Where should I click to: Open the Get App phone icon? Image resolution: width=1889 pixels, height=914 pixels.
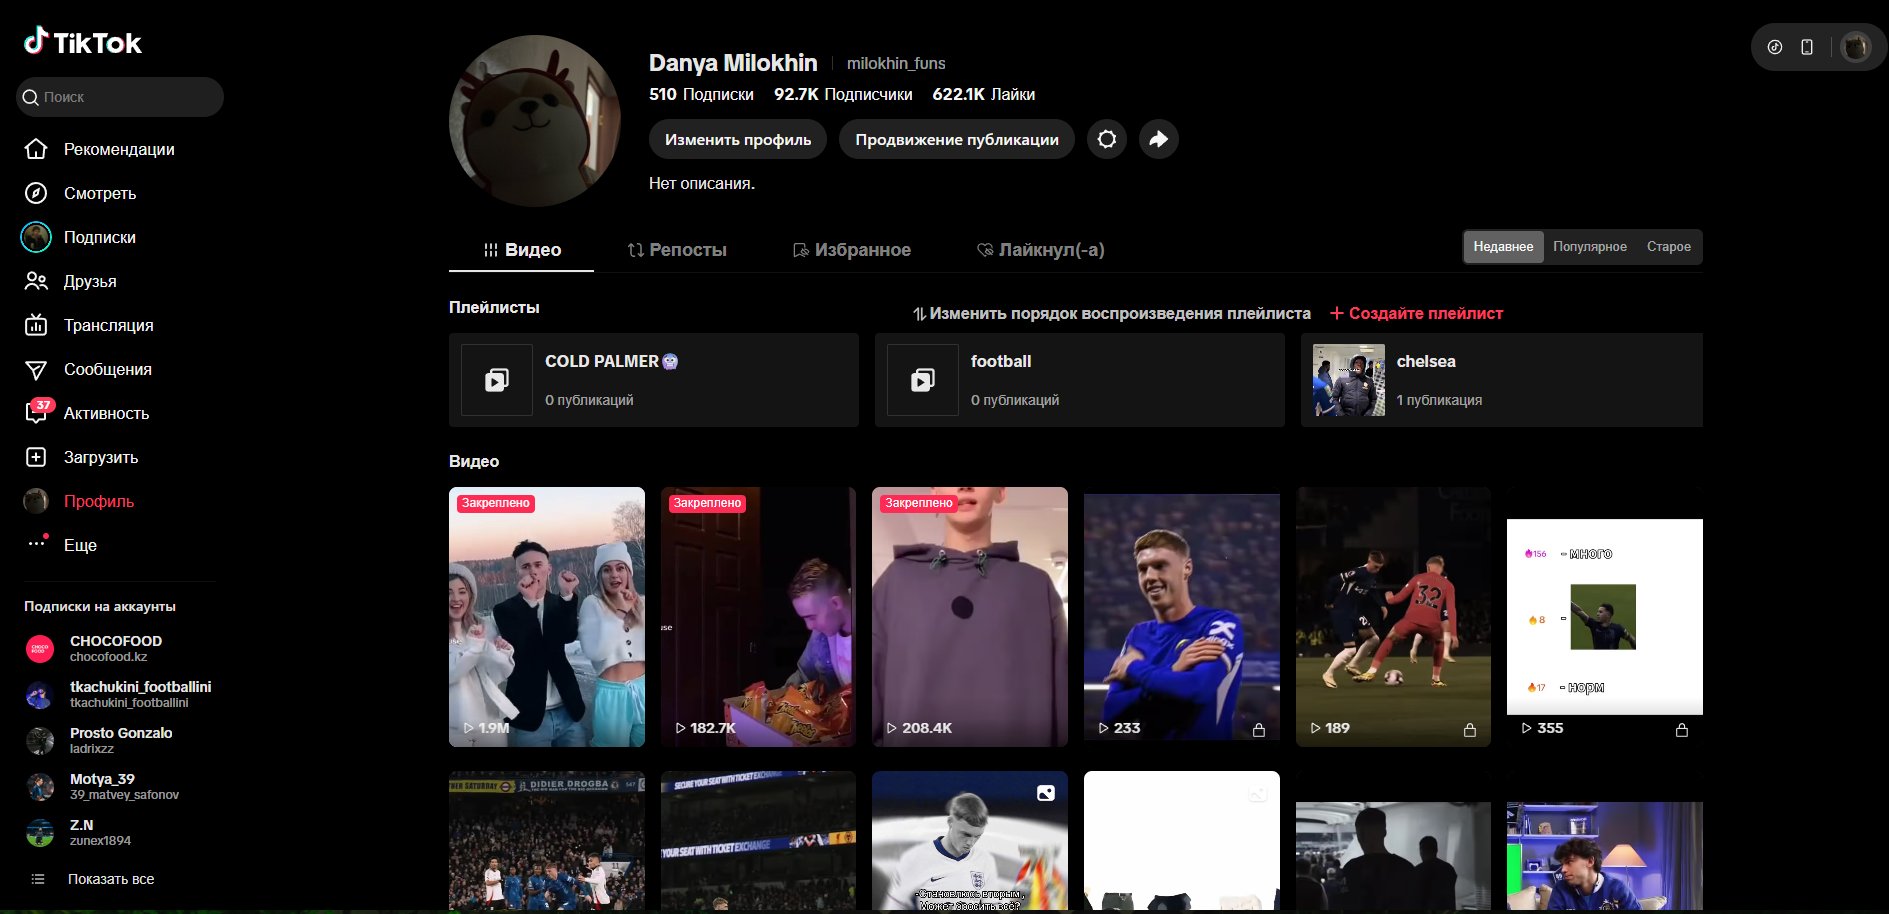click(x=1806, y=46)
